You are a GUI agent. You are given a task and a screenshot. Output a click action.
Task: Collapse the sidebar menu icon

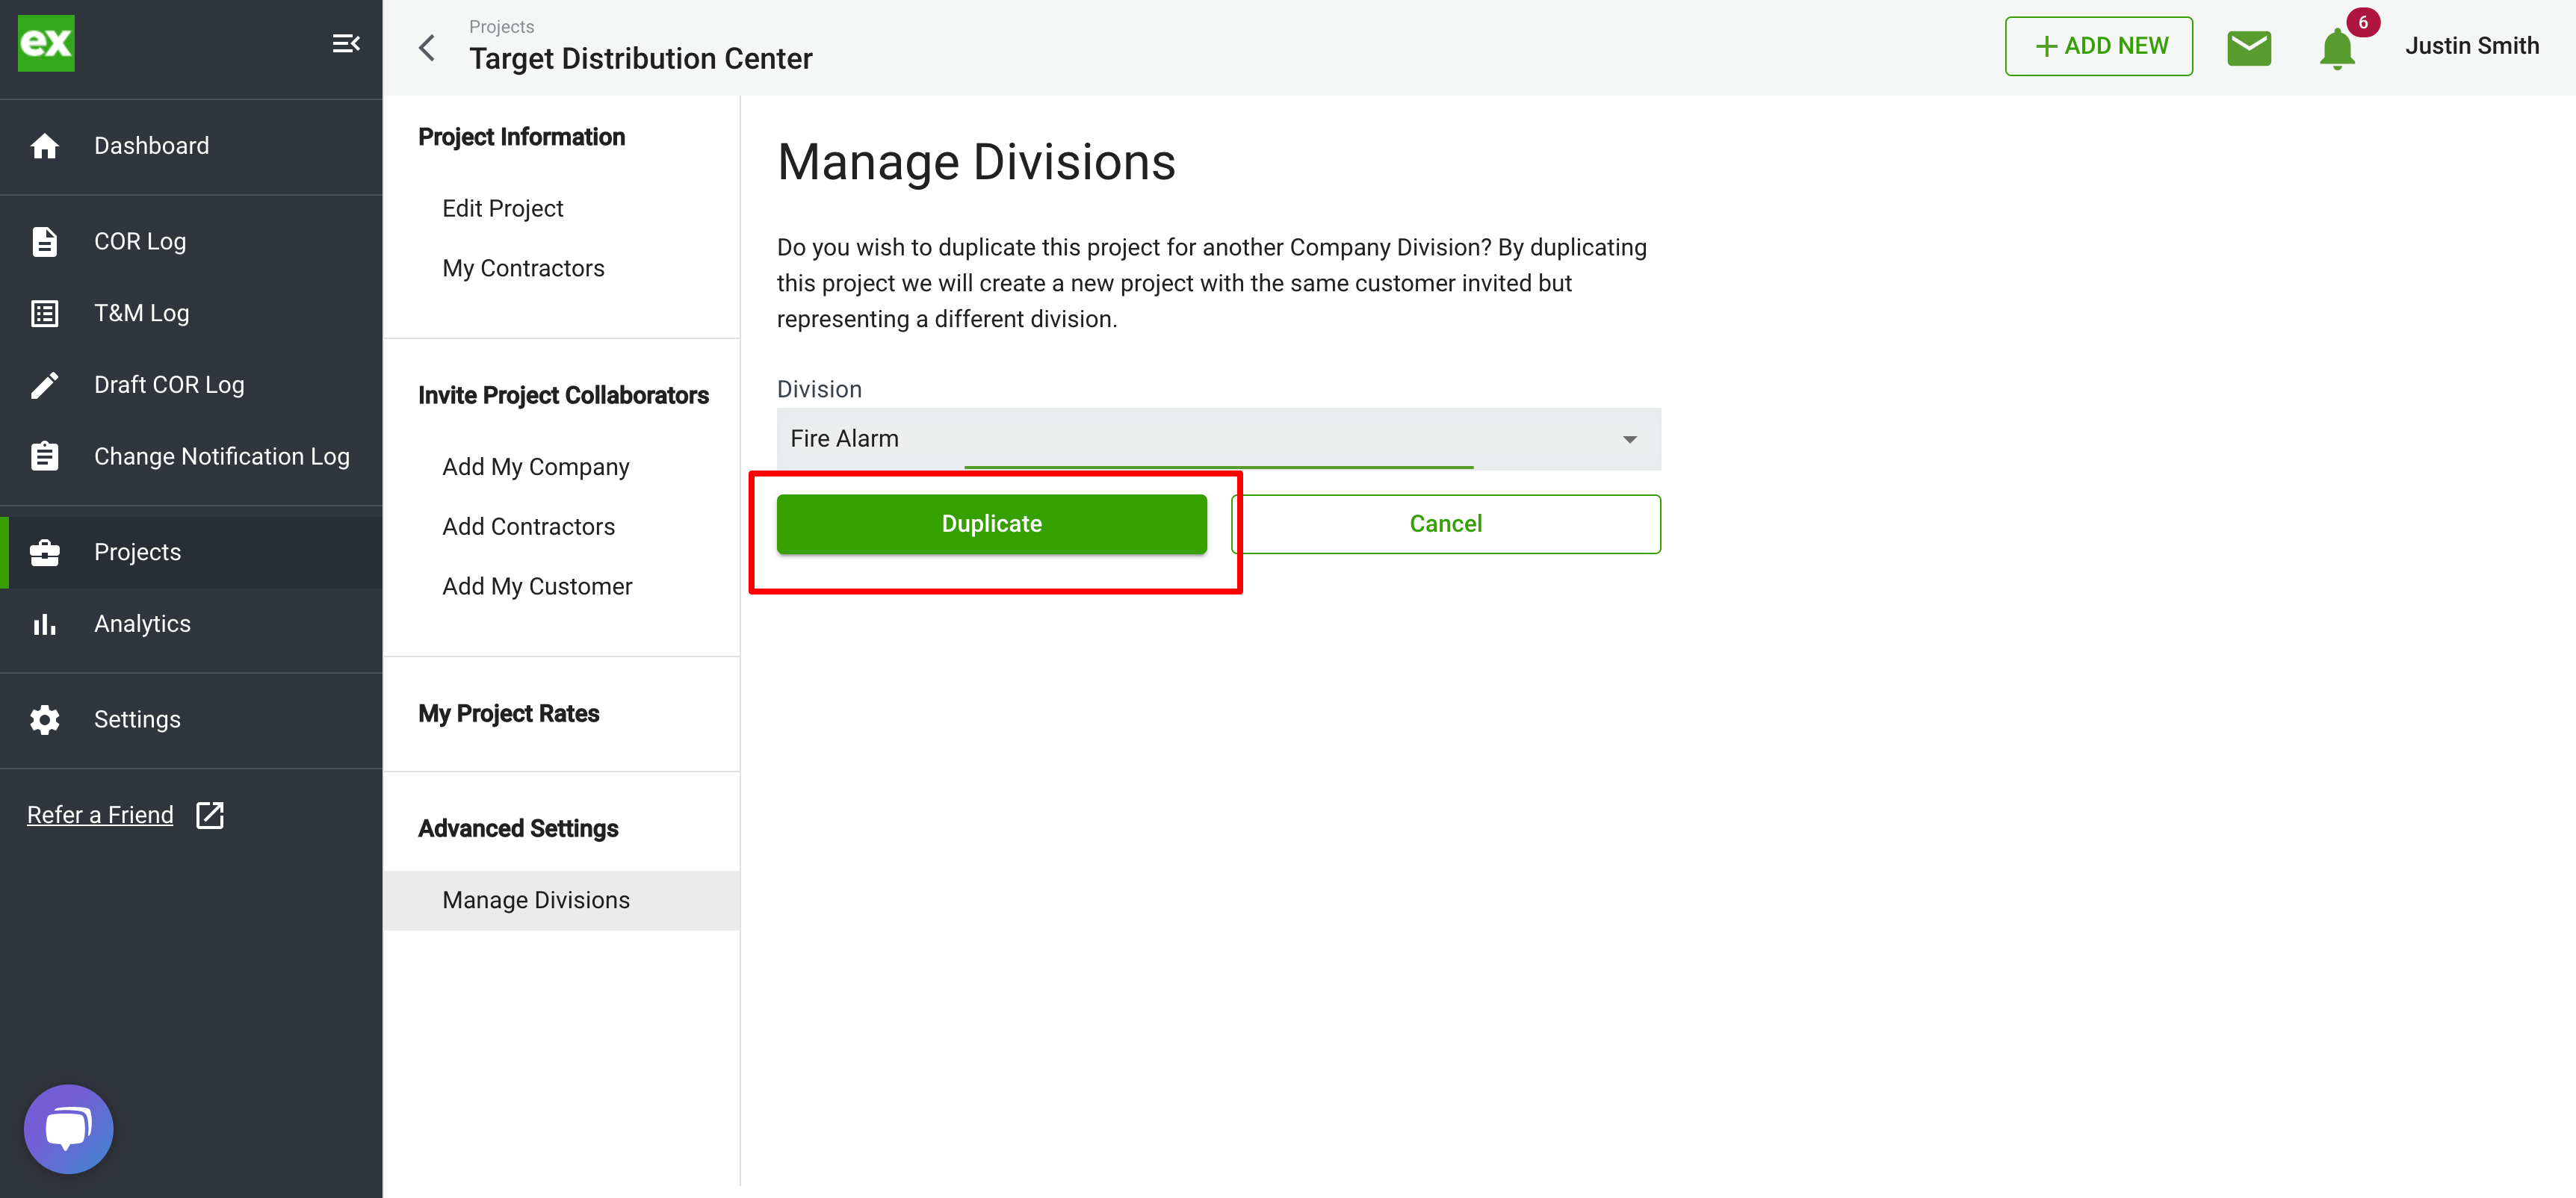[346, 44]
